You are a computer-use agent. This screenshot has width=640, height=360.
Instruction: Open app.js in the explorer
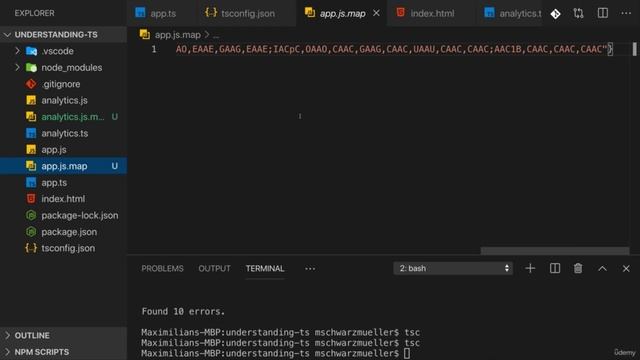point(63,150)
